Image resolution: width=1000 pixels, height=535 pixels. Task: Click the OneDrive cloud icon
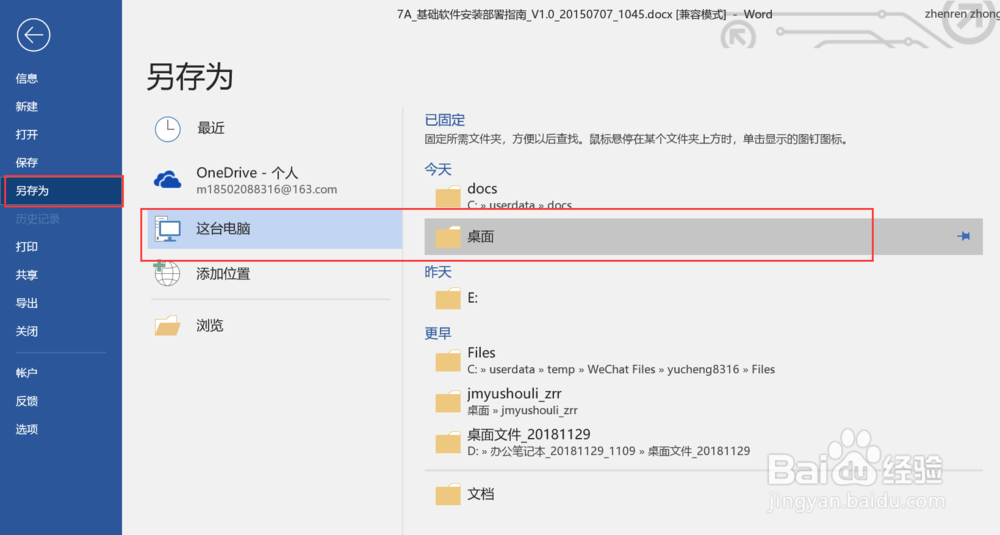pos(167,179)
